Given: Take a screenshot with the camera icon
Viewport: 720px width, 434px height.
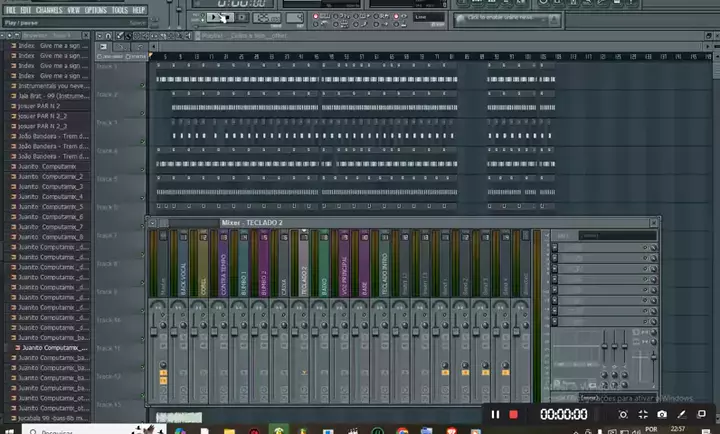Looking at the screenshot, I should [661, 414].
